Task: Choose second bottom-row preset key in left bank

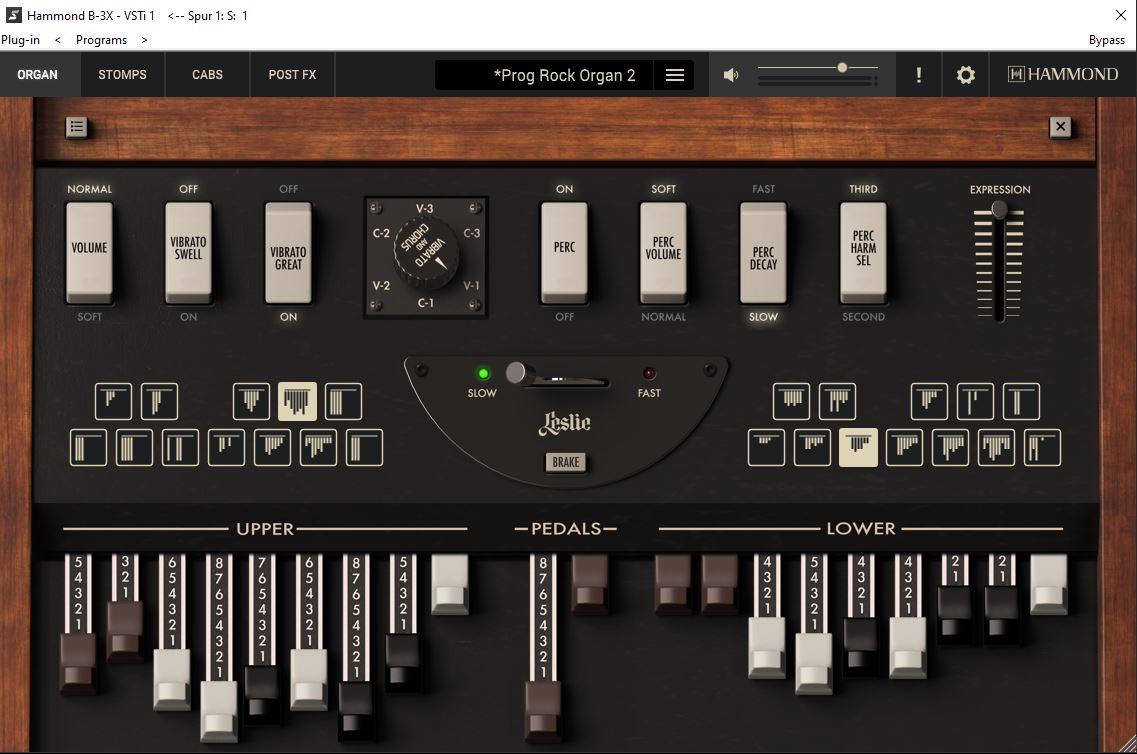Action: click(x=135, y=447)
